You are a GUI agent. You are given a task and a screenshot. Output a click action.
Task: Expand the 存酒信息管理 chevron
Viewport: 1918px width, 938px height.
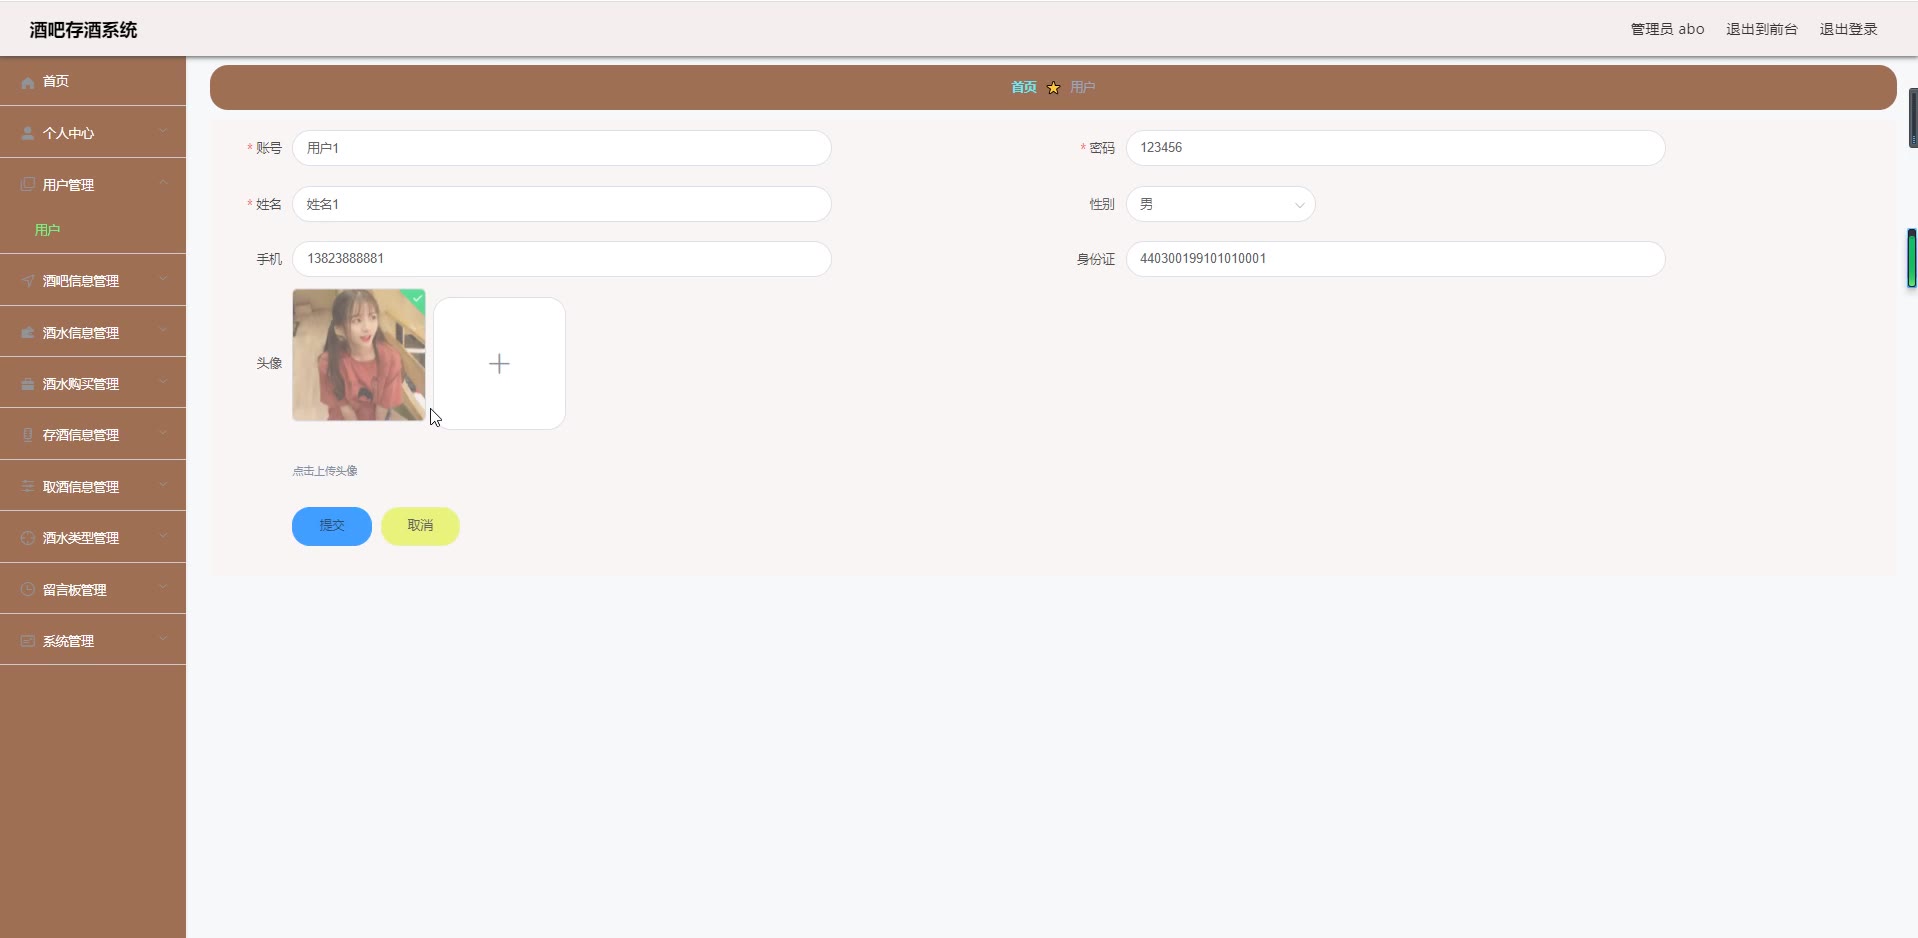pos(163,433)
